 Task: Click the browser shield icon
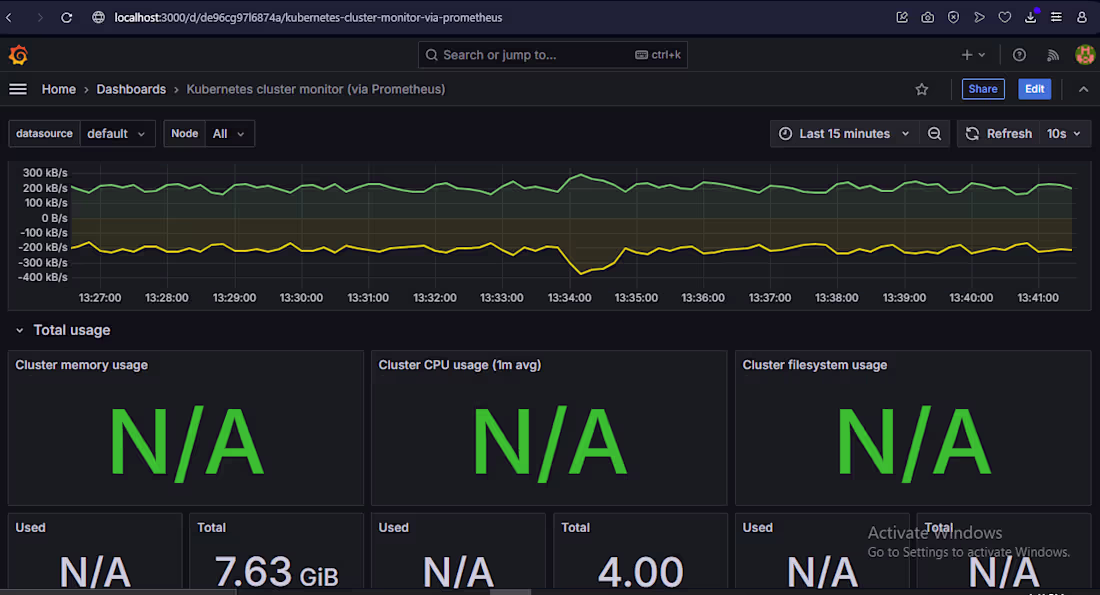[953, 18]
